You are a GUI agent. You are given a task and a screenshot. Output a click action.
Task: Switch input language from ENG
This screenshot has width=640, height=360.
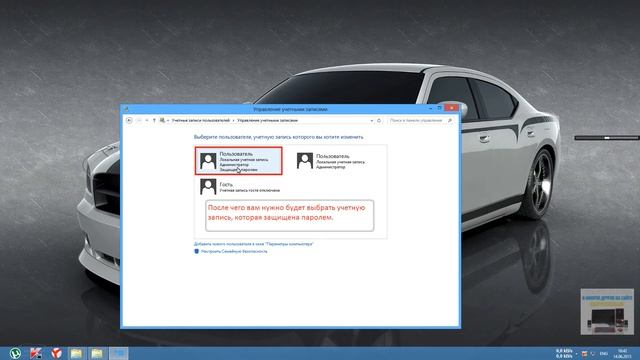click(x=604, y=353)
